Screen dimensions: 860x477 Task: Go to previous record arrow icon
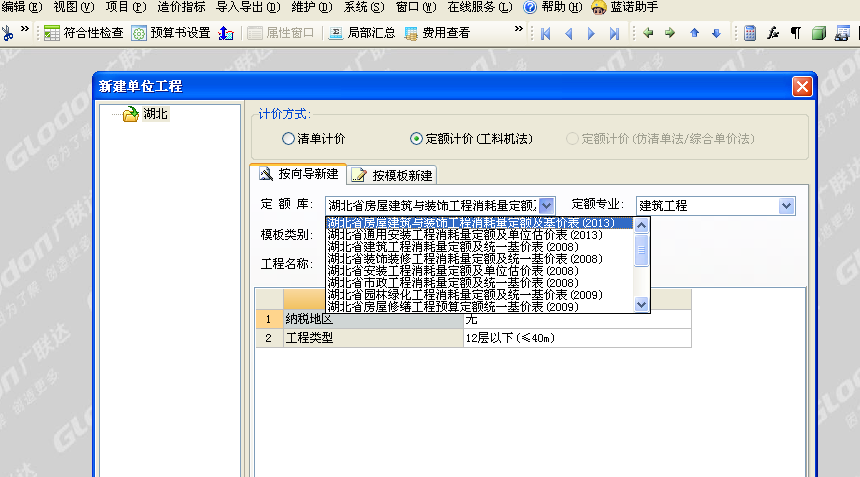[569, 33]
